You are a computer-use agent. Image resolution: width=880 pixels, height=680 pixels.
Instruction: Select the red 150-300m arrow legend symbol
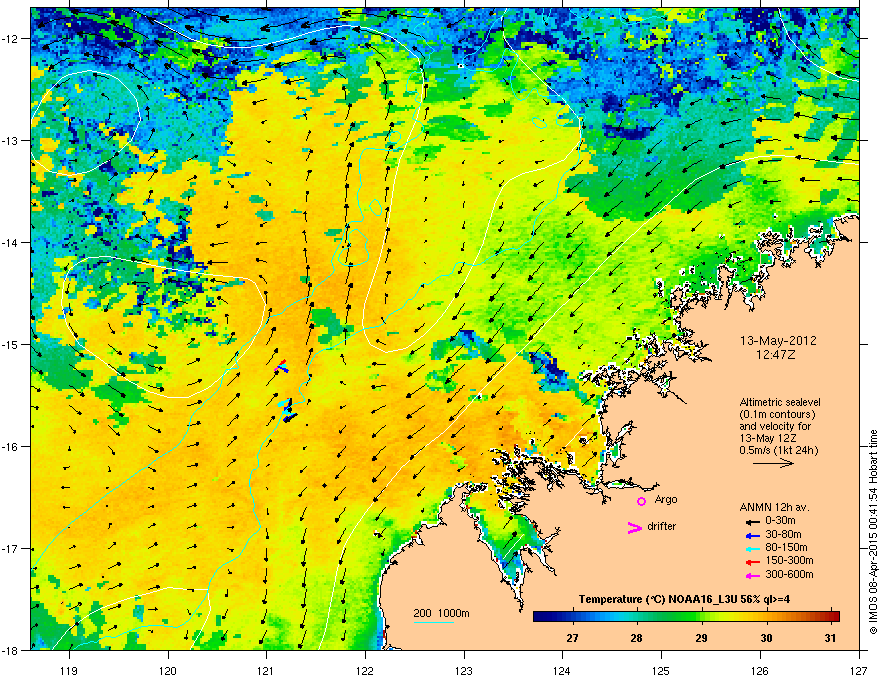coord(751,561)
